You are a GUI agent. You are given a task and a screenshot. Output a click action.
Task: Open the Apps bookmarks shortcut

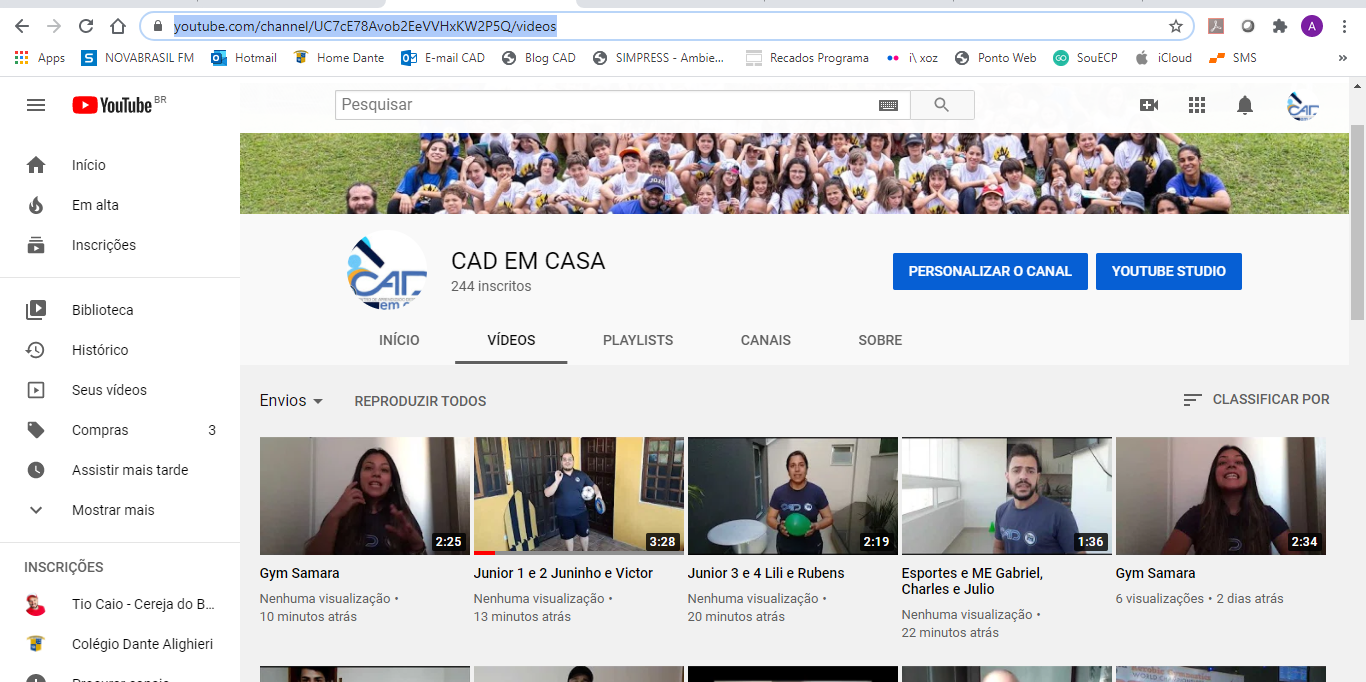point(40,58)
